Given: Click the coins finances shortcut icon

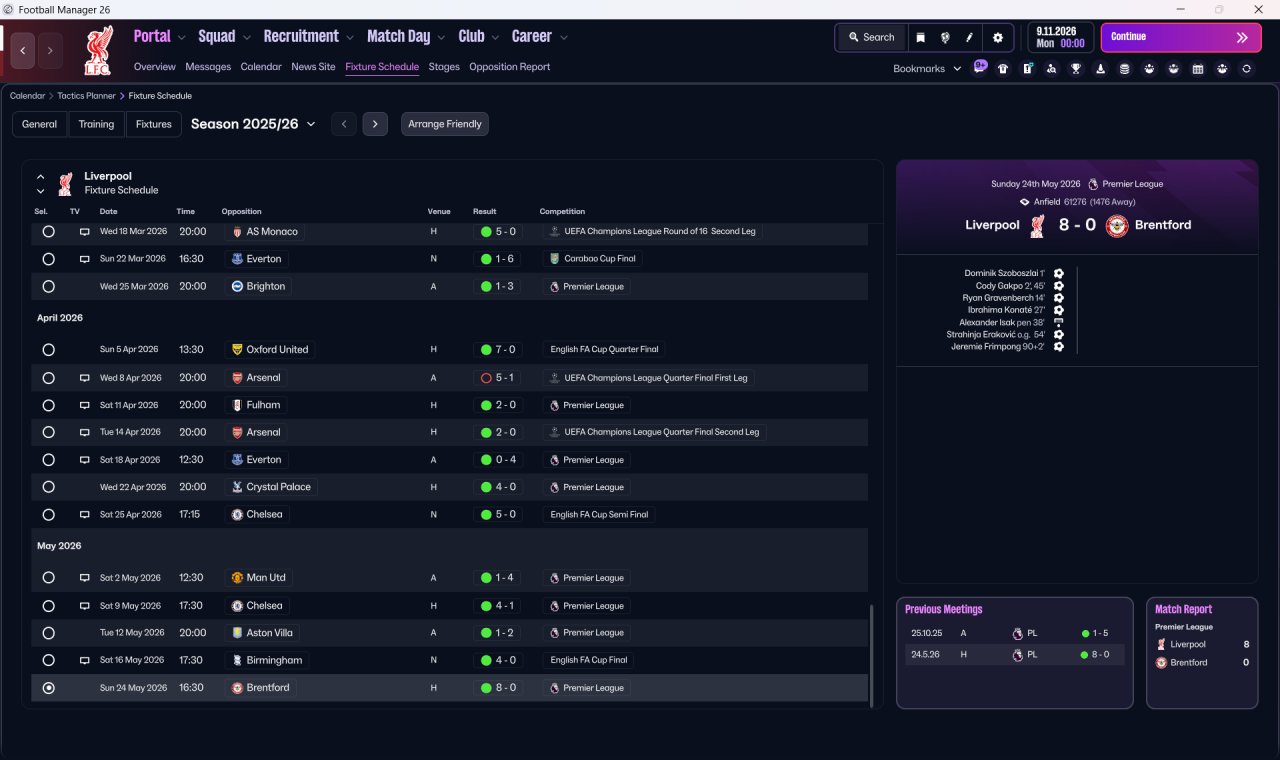Looking at the screenshot, I should [1125, 69].
